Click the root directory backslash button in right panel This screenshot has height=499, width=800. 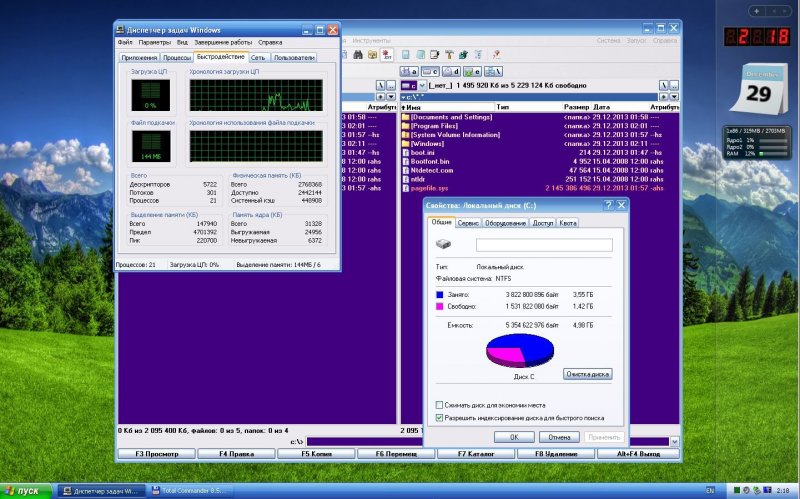(x=664, y=85)
